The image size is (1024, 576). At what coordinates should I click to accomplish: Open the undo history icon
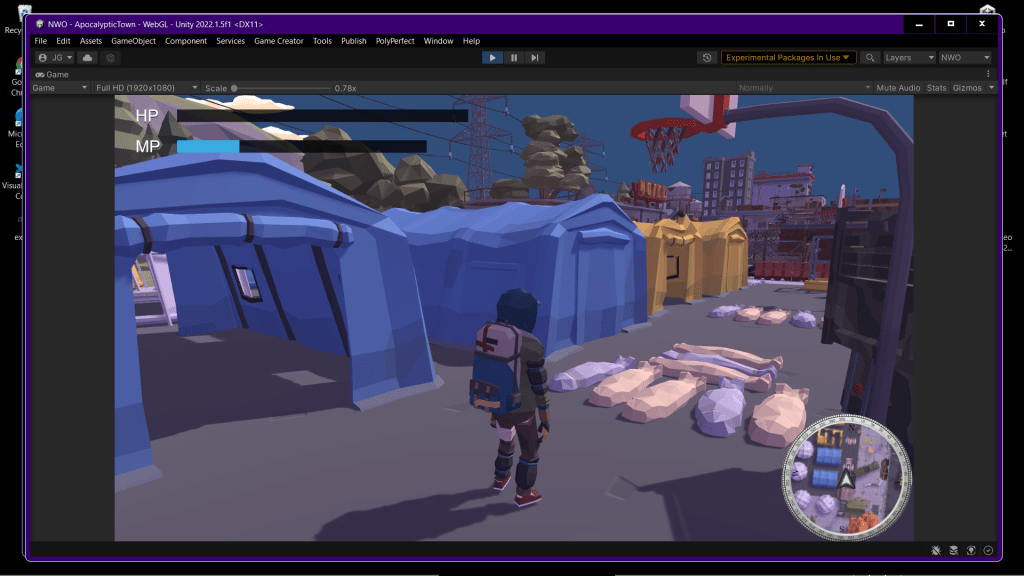(x=708, y=58)
